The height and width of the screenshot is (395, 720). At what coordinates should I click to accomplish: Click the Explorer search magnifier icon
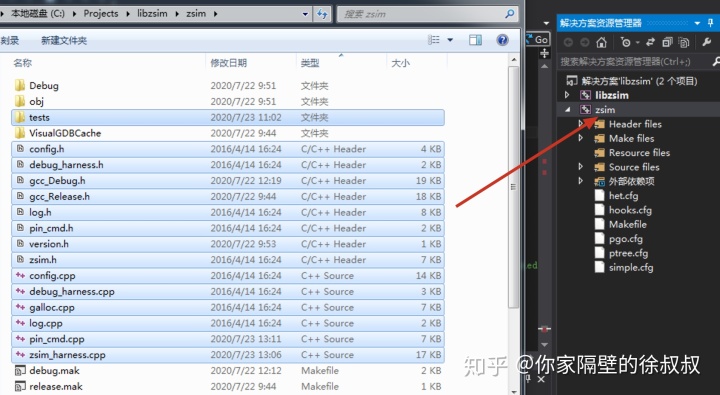pyautogui.click(x=509, y=14)
